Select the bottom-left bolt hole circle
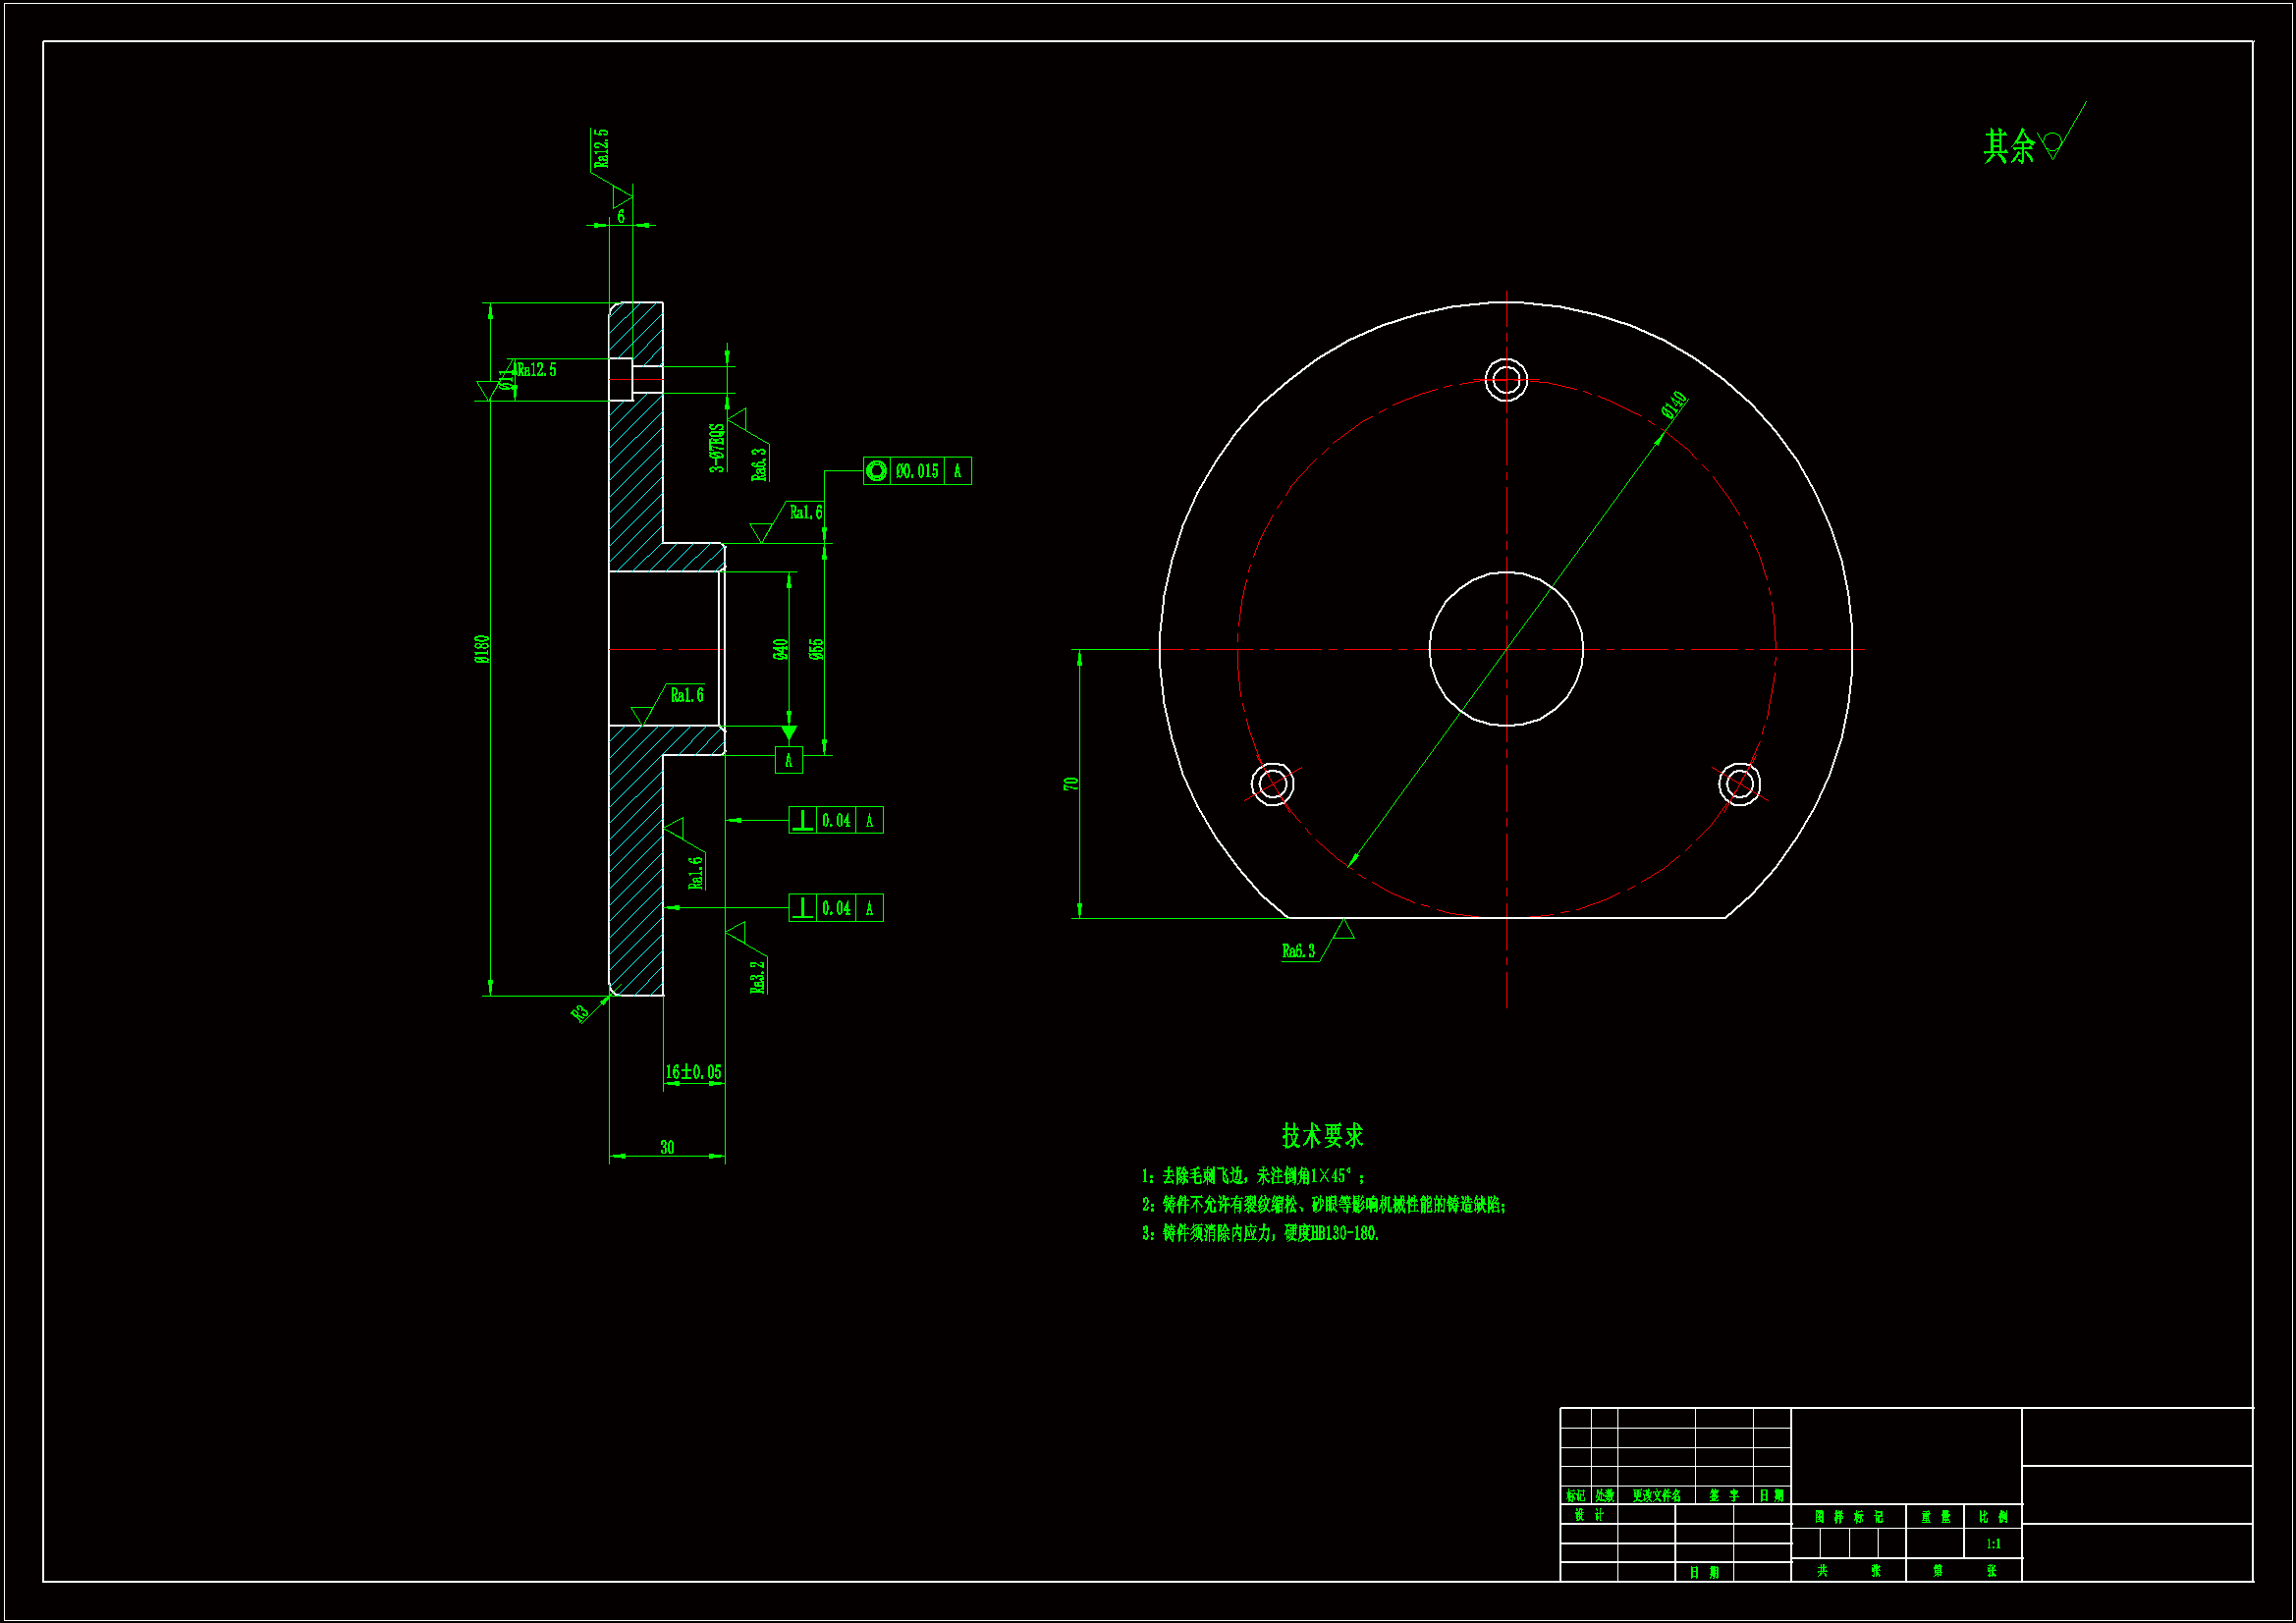 pos(1273,784)
